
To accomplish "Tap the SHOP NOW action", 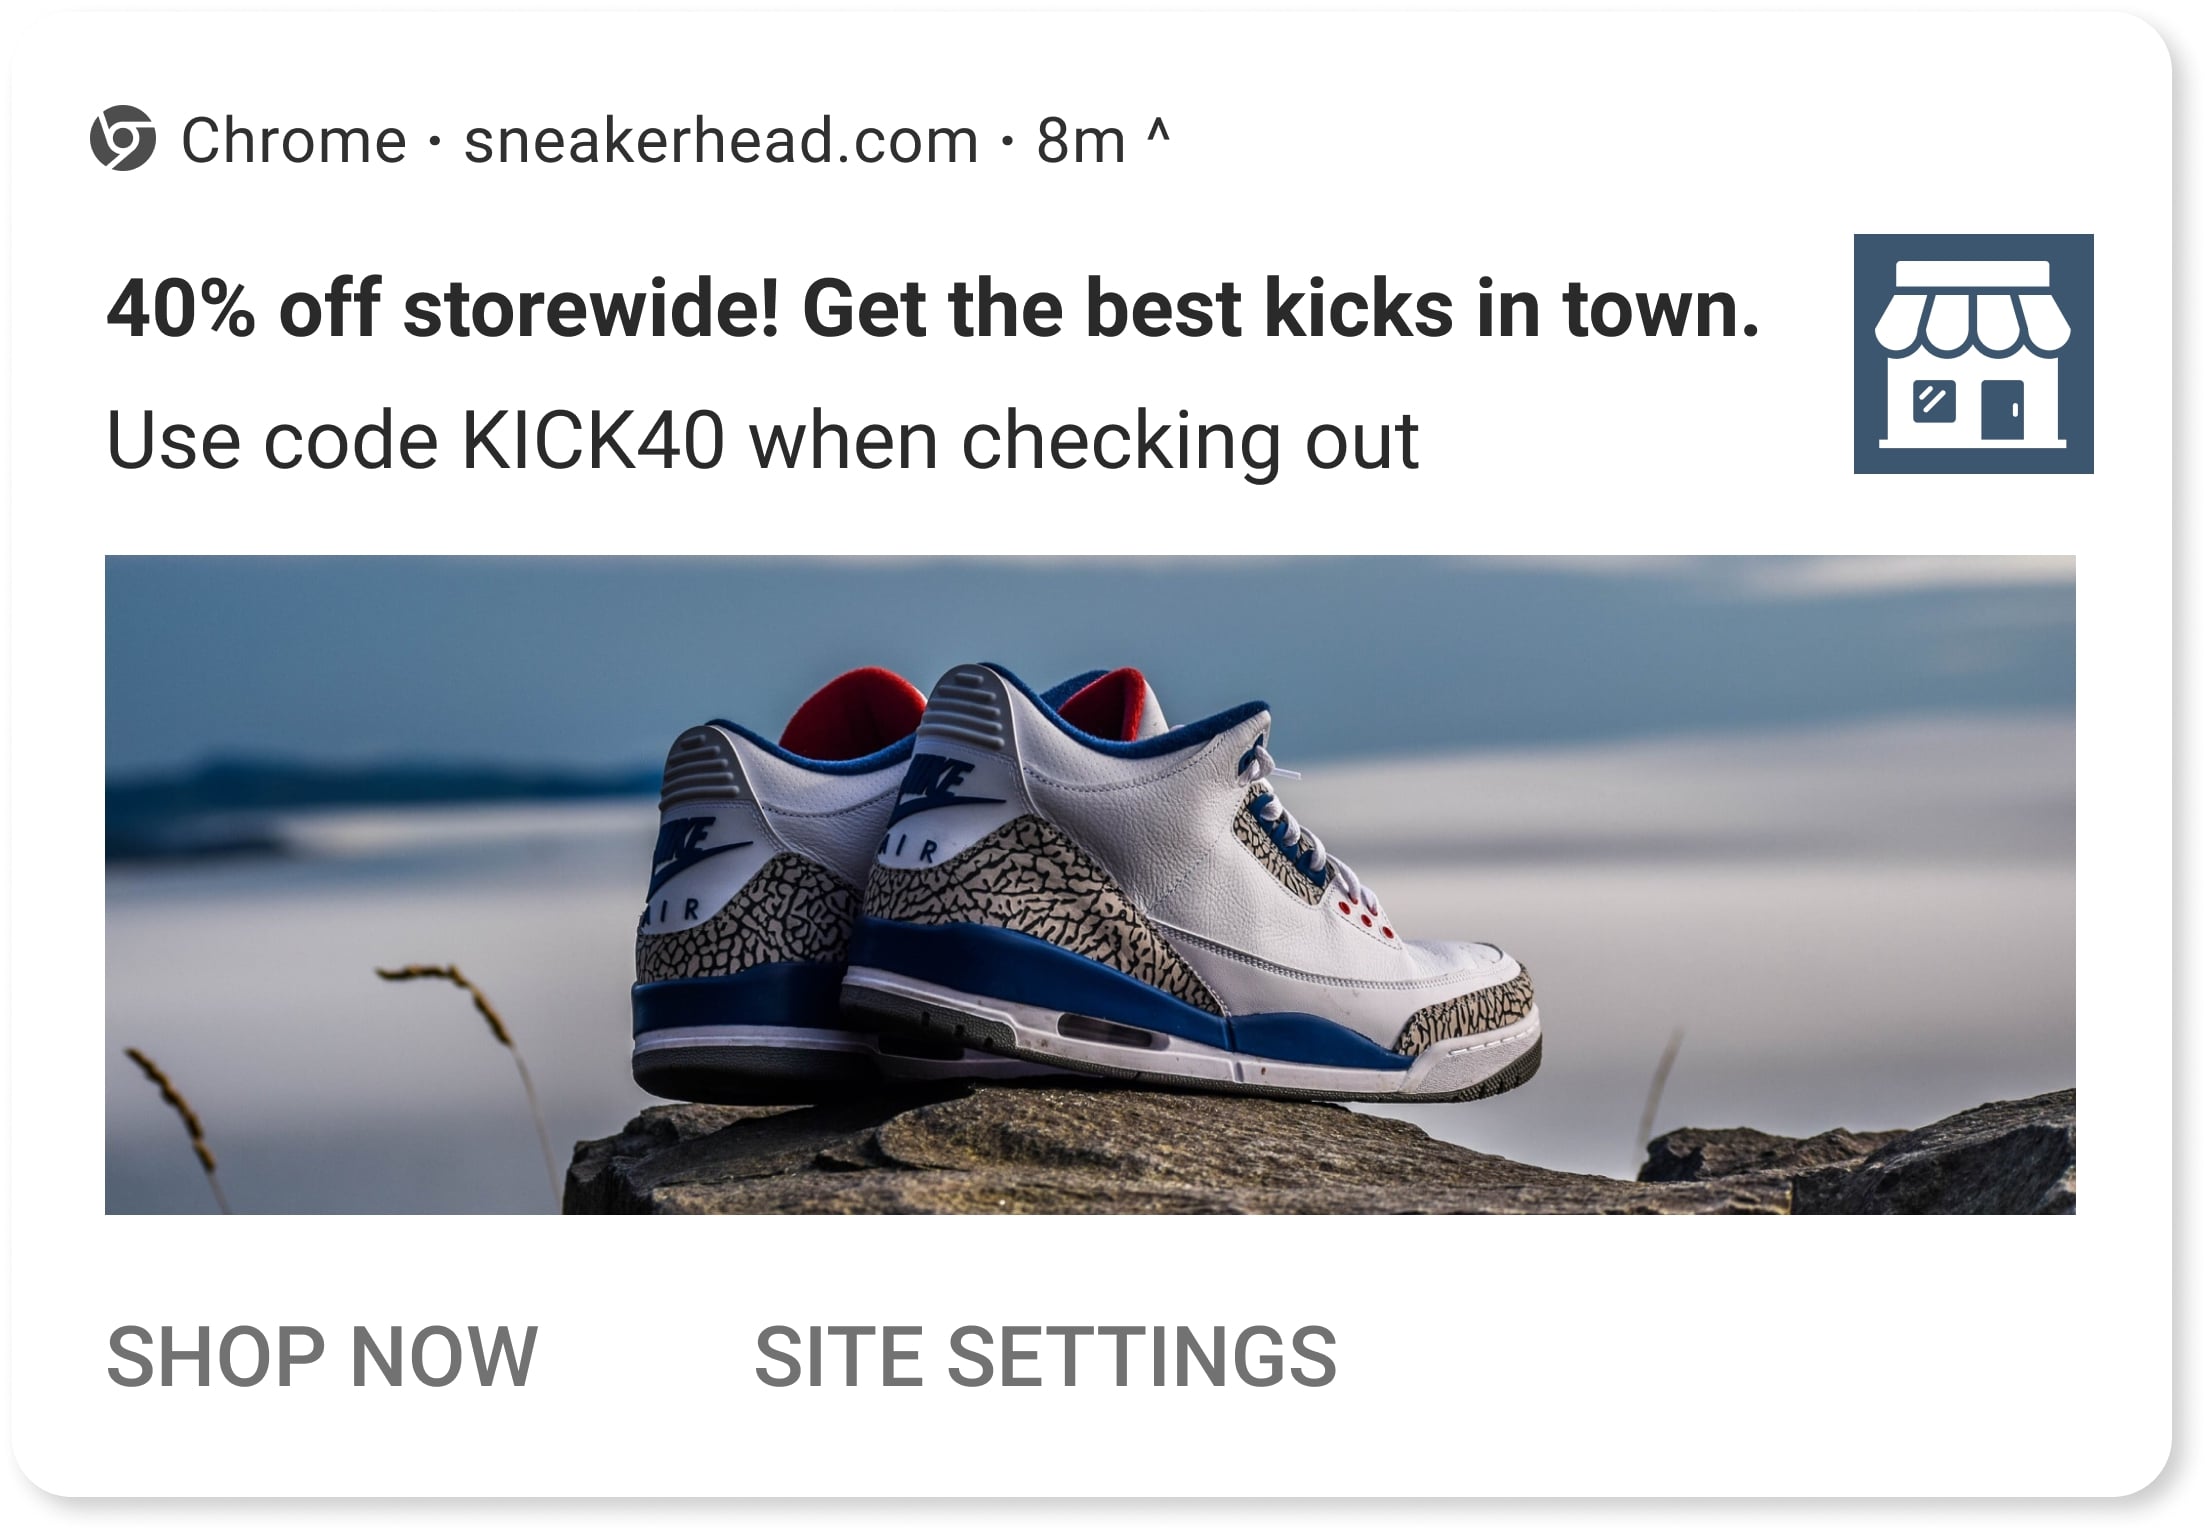I will pos(322,1357).
